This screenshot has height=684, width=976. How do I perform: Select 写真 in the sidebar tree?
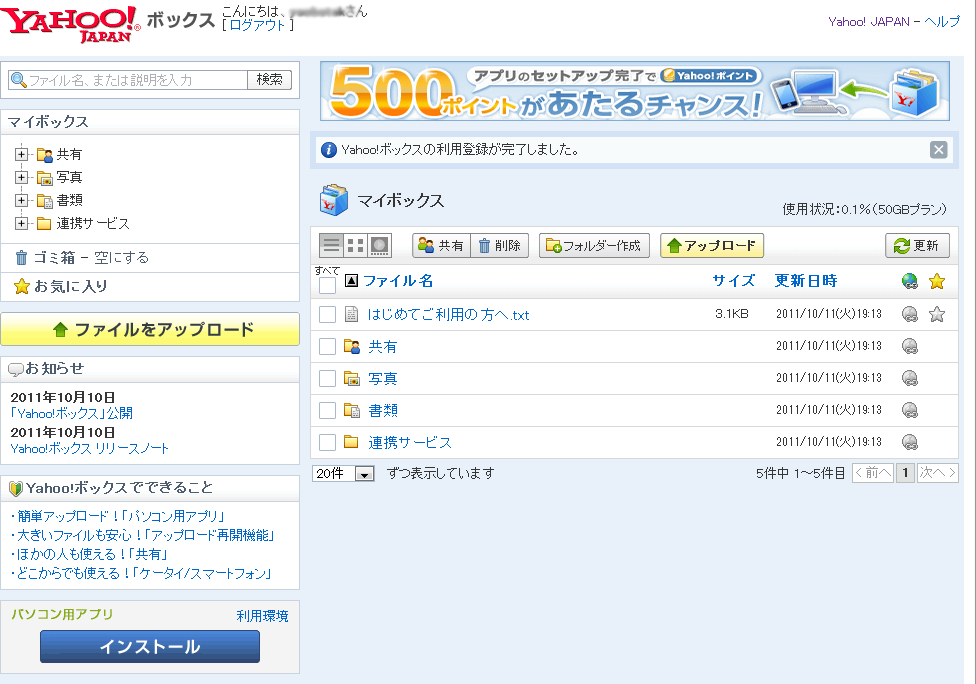tap(69, 177)
